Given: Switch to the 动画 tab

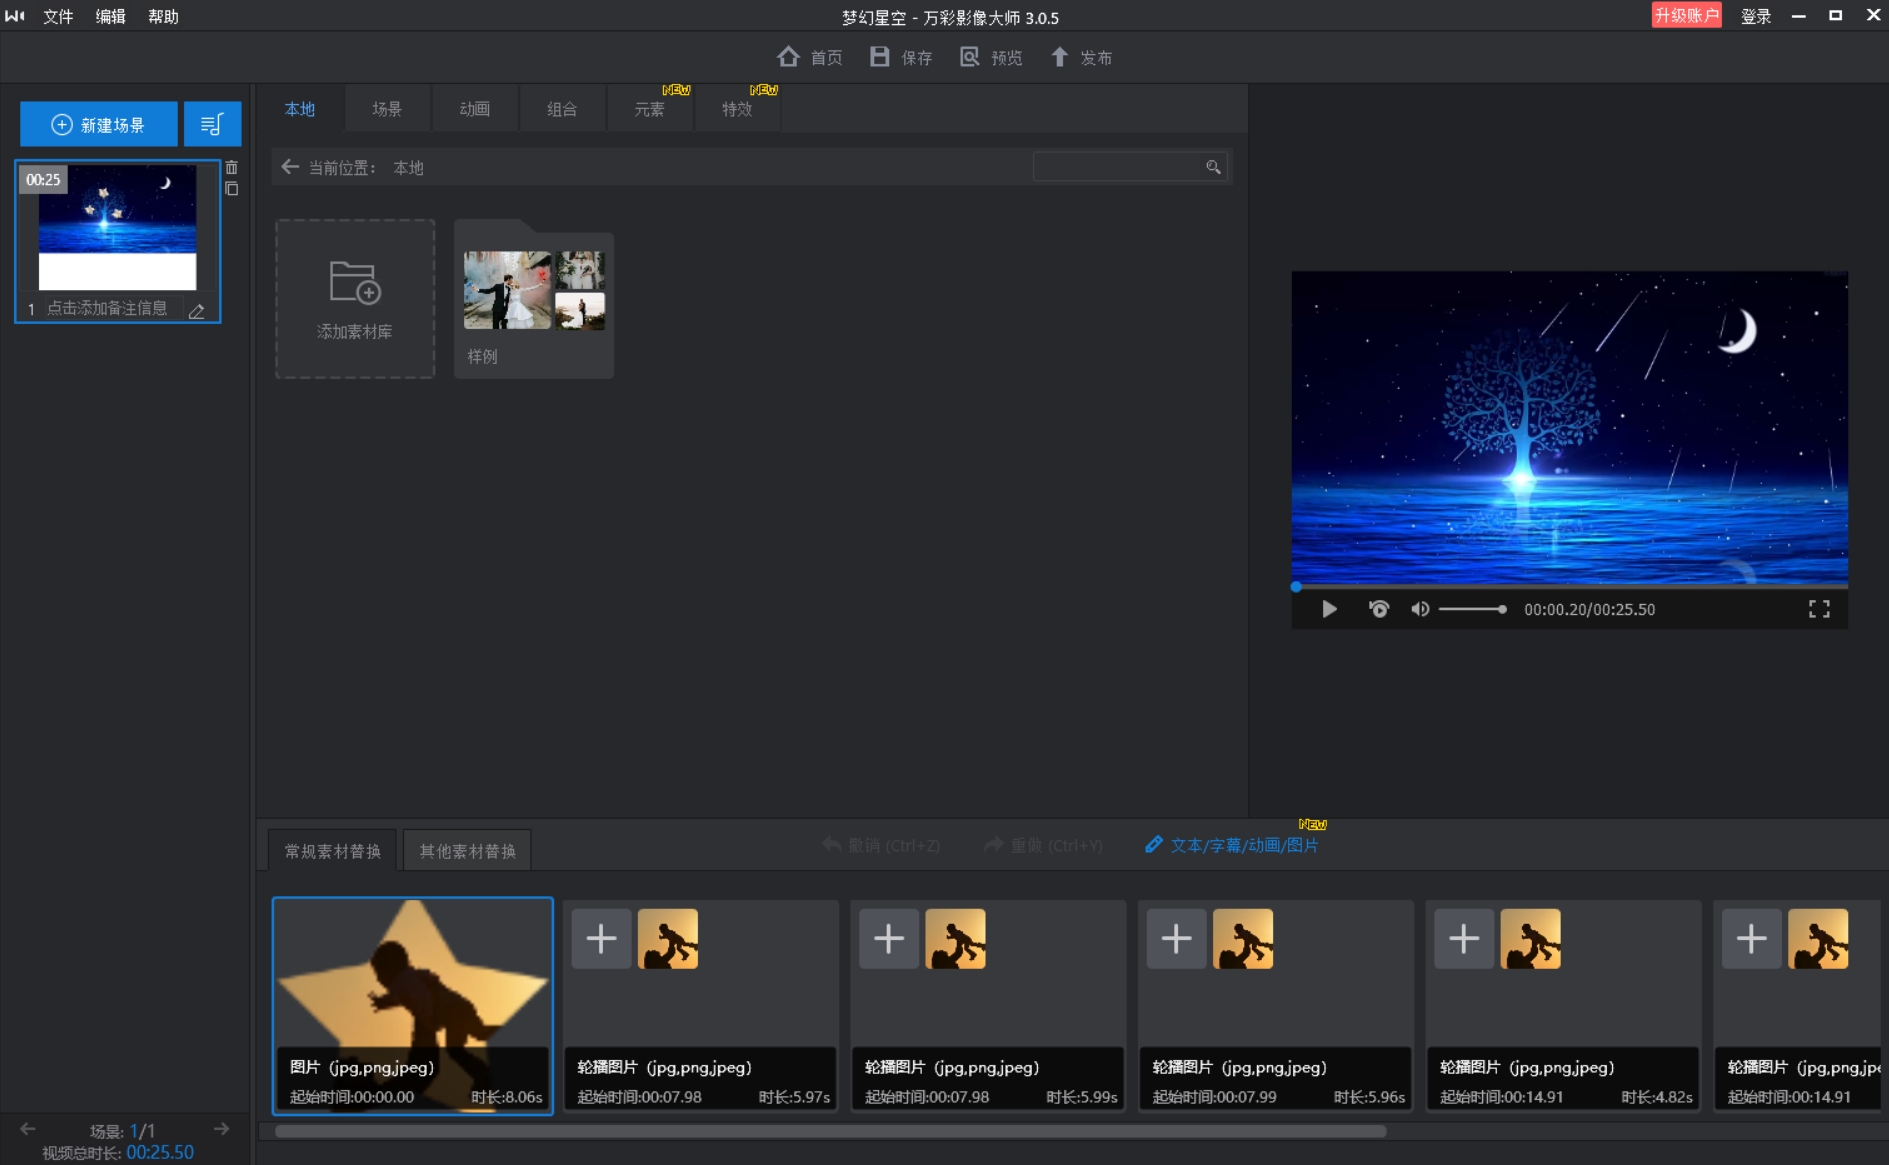Looking at the screenshot, I should [x=475, y=109].
